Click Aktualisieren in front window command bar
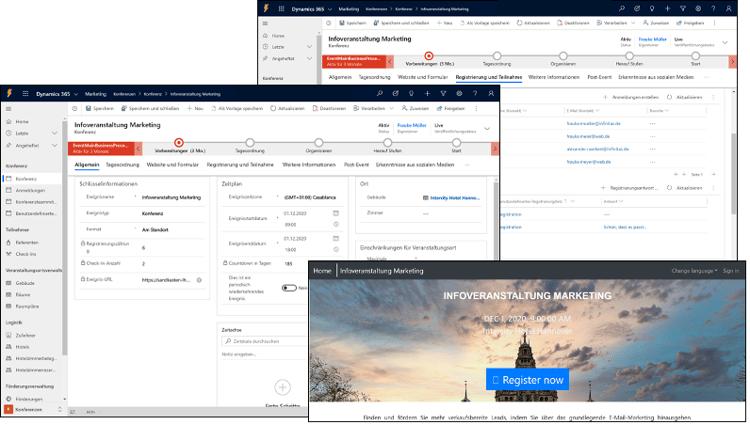Viewport: 750px width, 425px height. click(x=287, y=109)
